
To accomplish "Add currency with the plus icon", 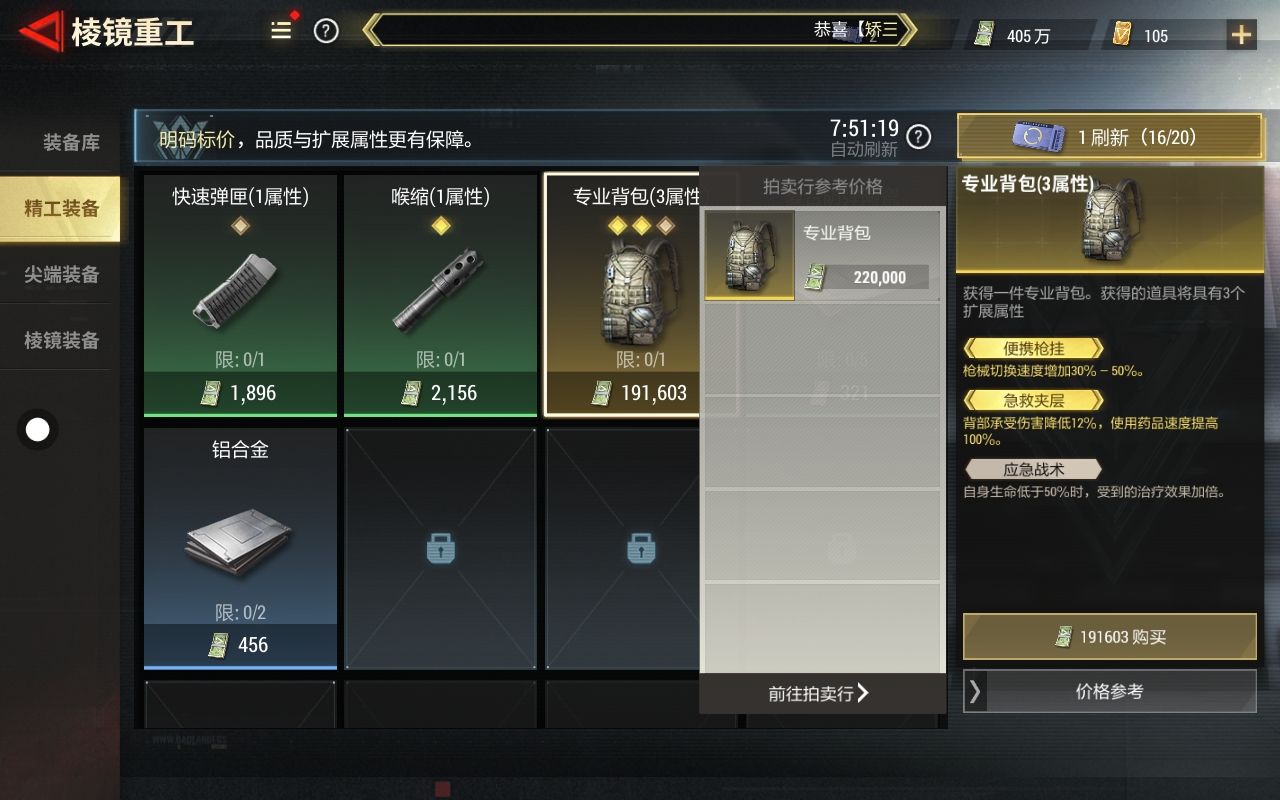I will pyautogui.click(x=1241, y=35).
